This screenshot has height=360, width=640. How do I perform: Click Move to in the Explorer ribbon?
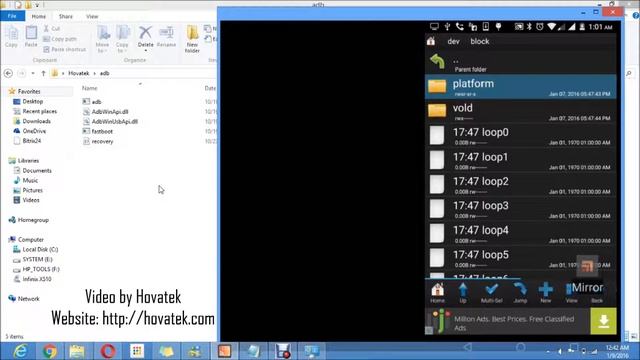(102, 39)
